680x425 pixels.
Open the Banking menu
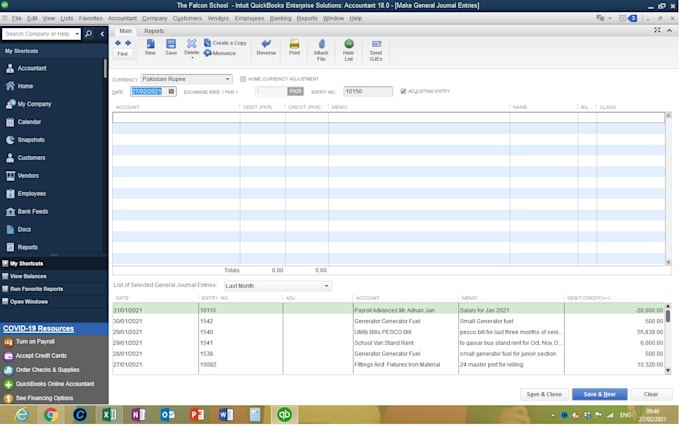click(x=281, y=18)
